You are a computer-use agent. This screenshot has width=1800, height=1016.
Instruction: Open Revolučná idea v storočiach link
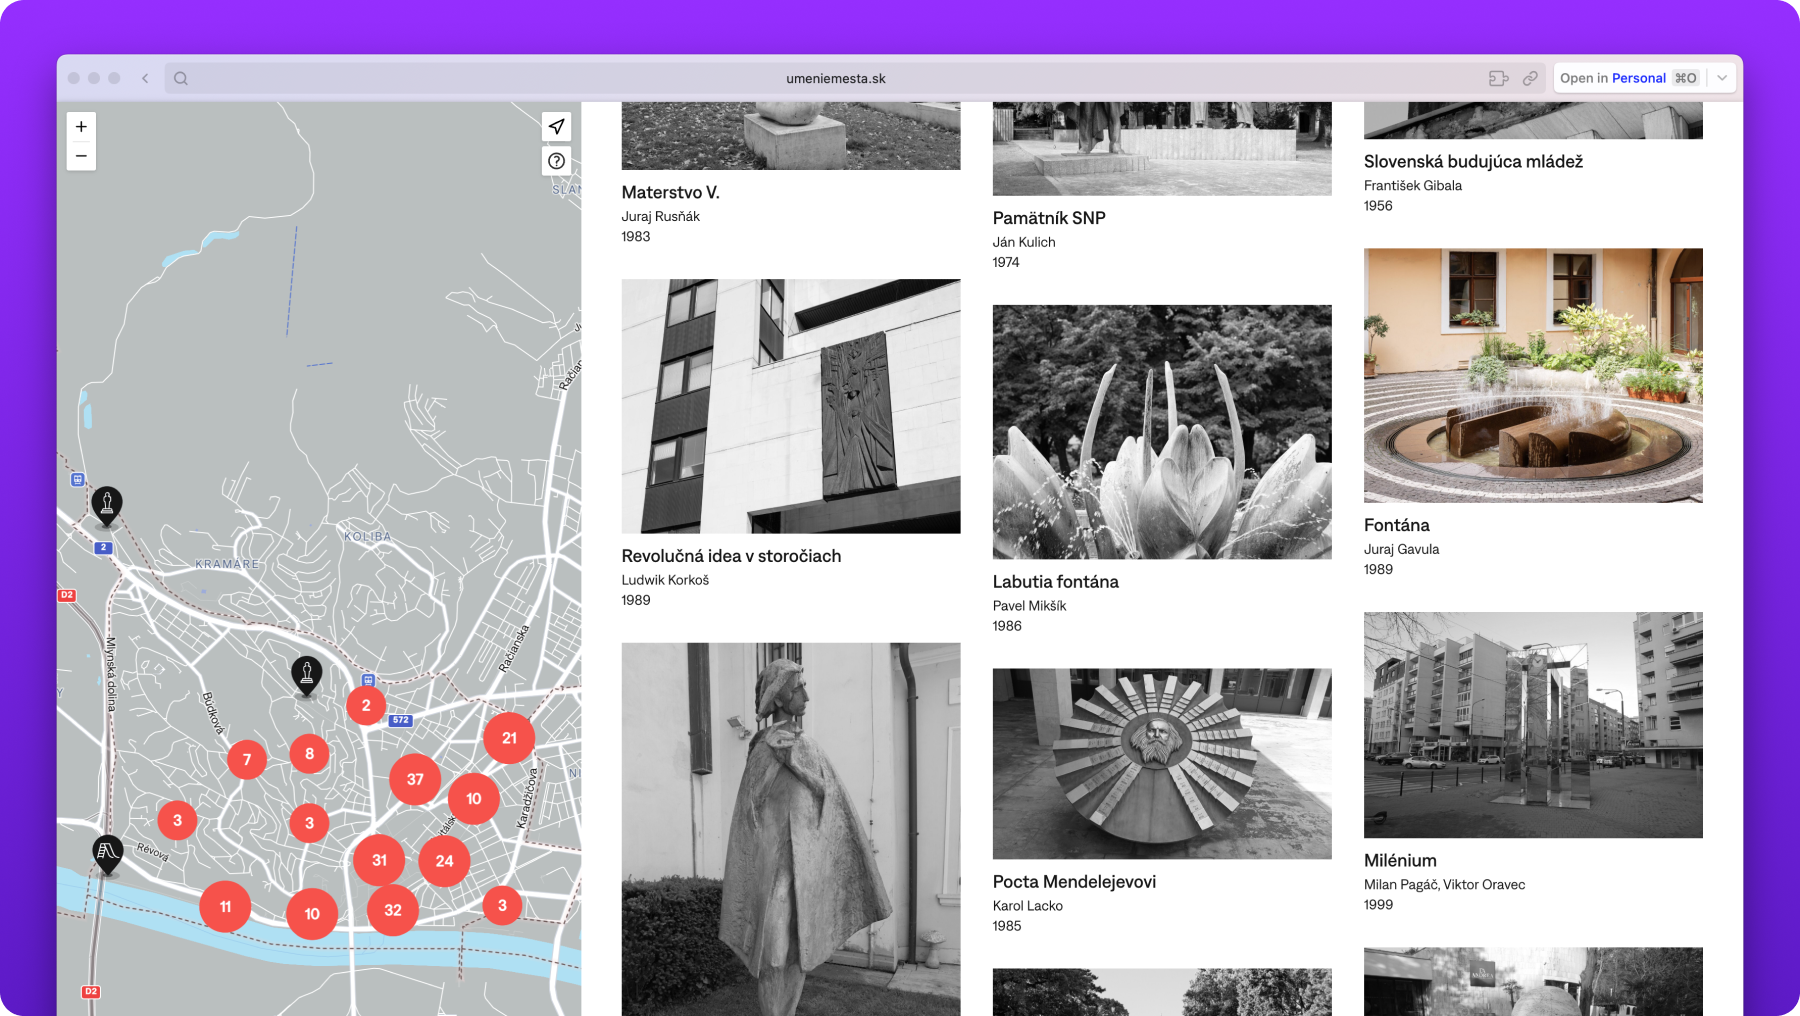(x=731, y=556)
